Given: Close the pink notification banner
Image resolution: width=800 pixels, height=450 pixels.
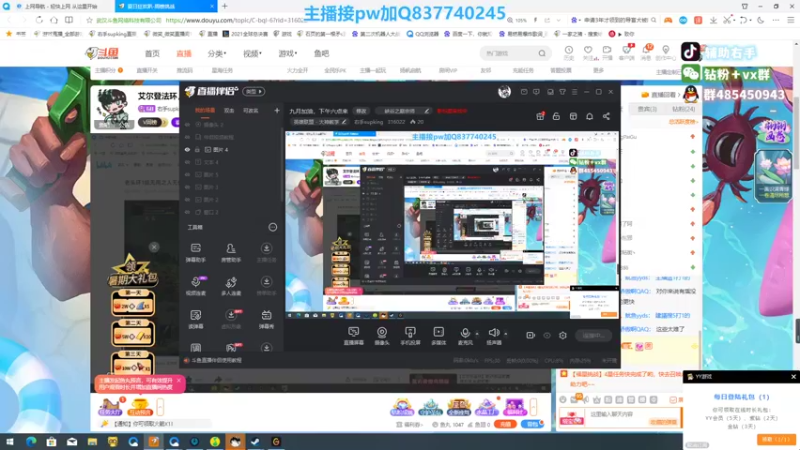Looking at the screenshot, I should click(179, 381).
